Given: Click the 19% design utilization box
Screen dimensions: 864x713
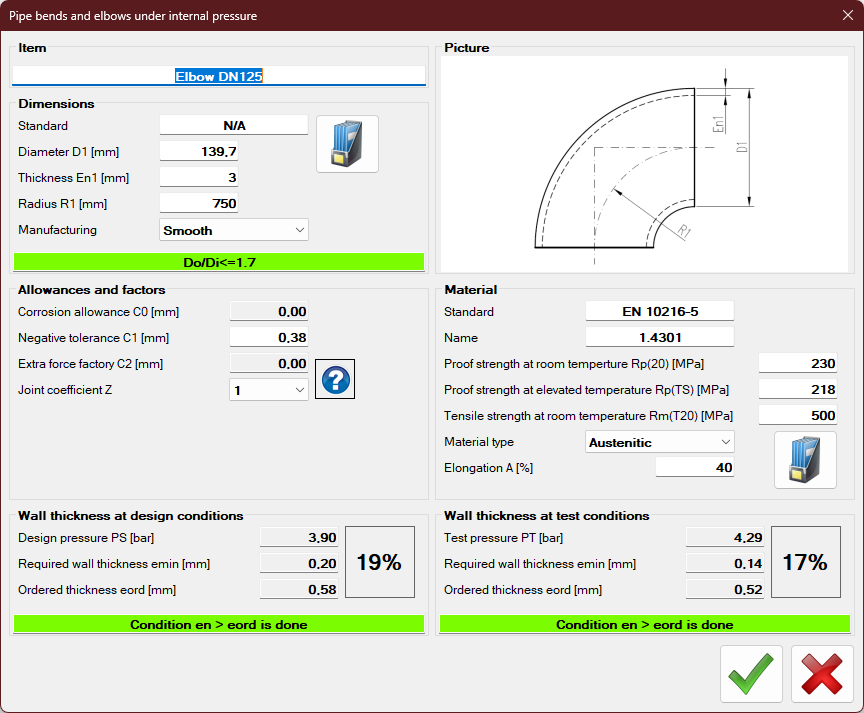Looking at the screenshot, I should coord(379,563).
